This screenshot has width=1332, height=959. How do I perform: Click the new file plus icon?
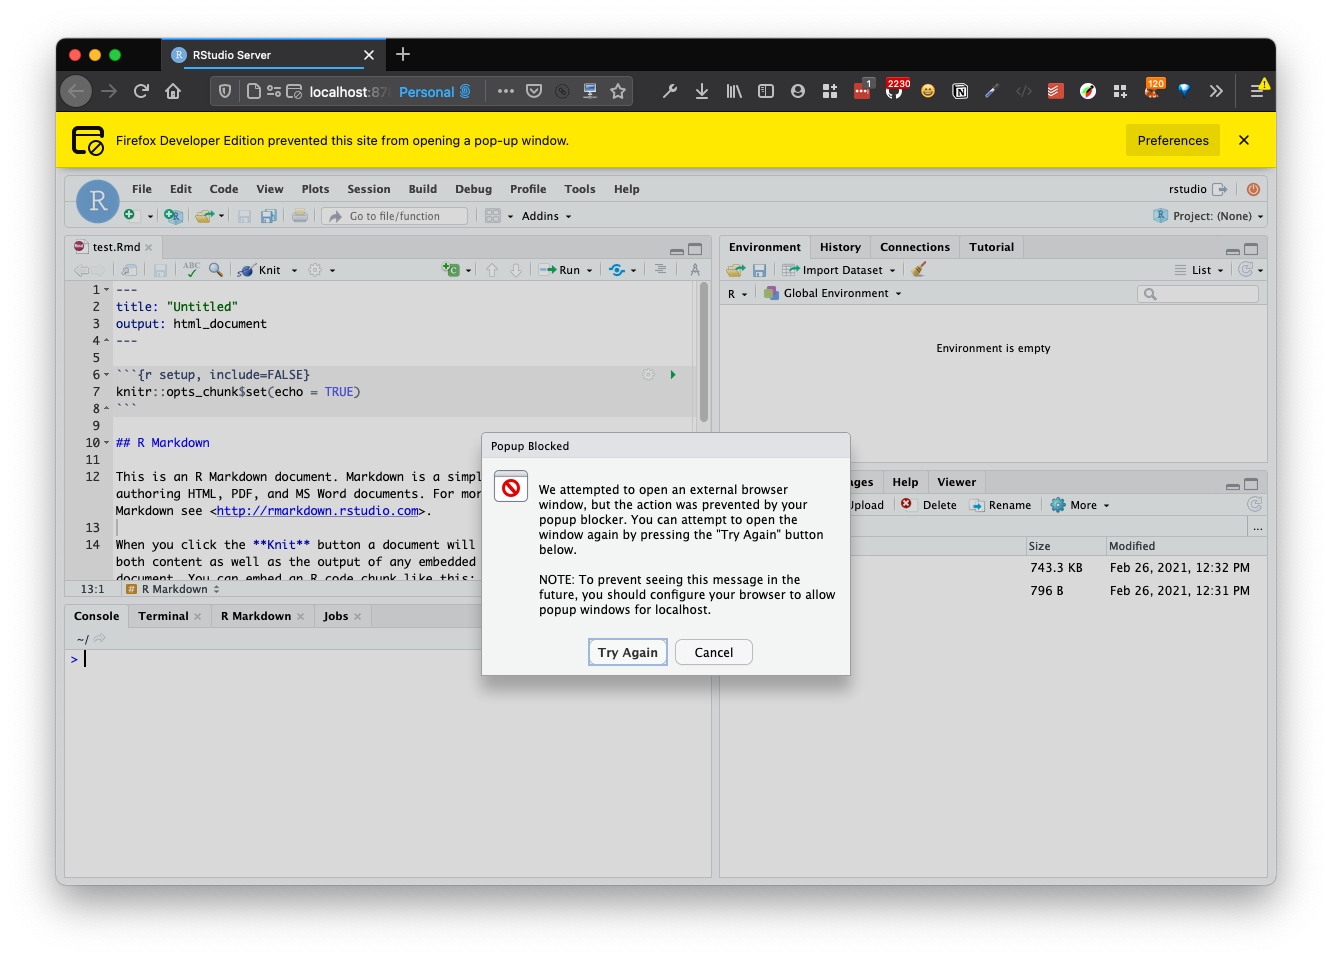[130, 215]
